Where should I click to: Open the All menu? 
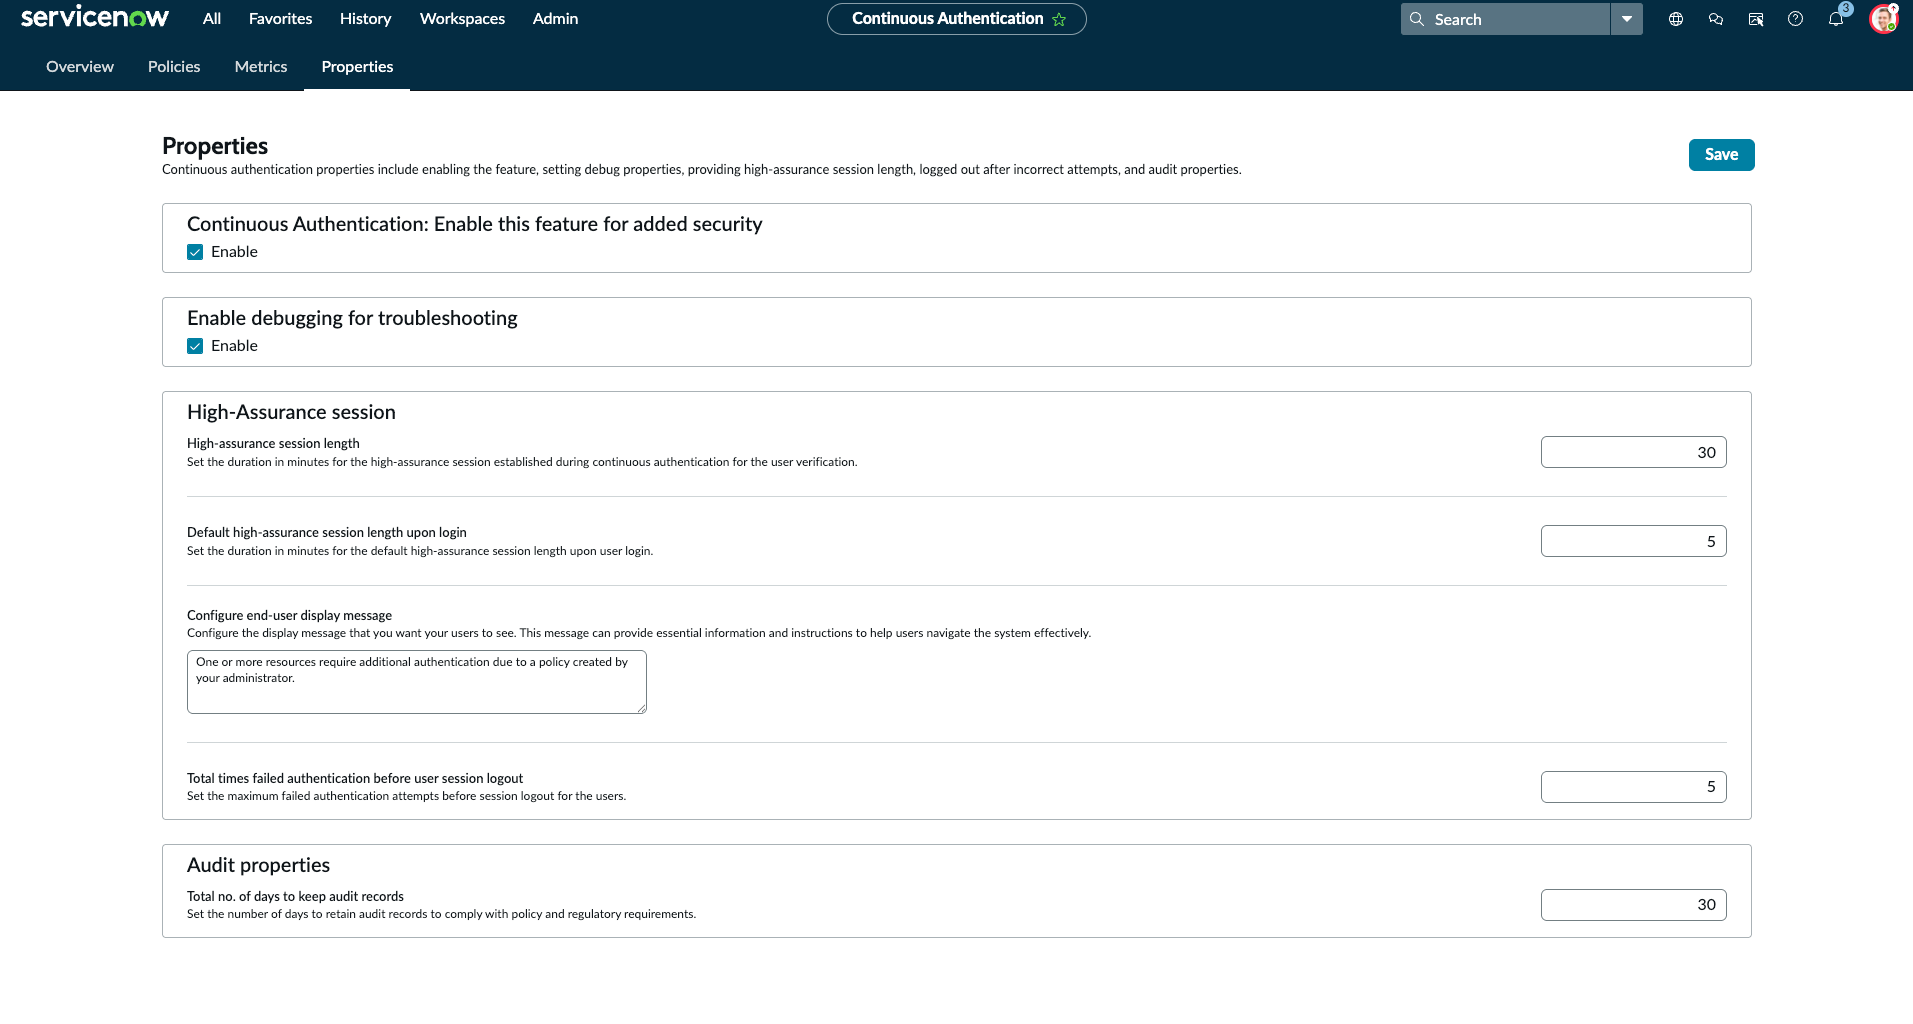212,19
